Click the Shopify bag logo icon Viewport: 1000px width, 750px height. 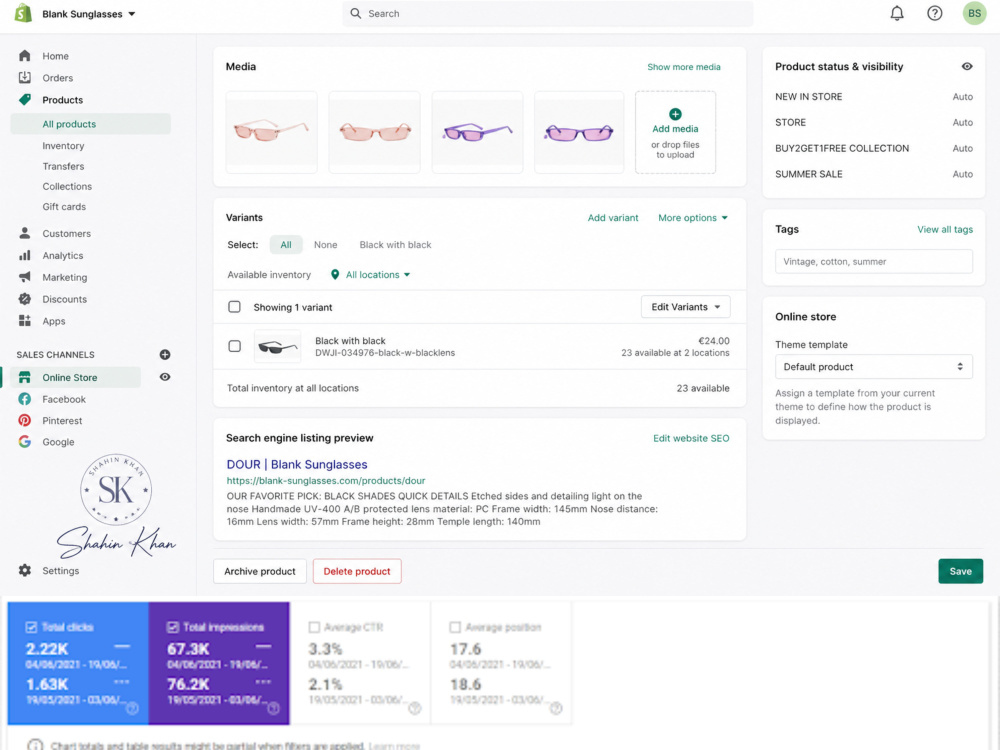[x=24, y=13]
